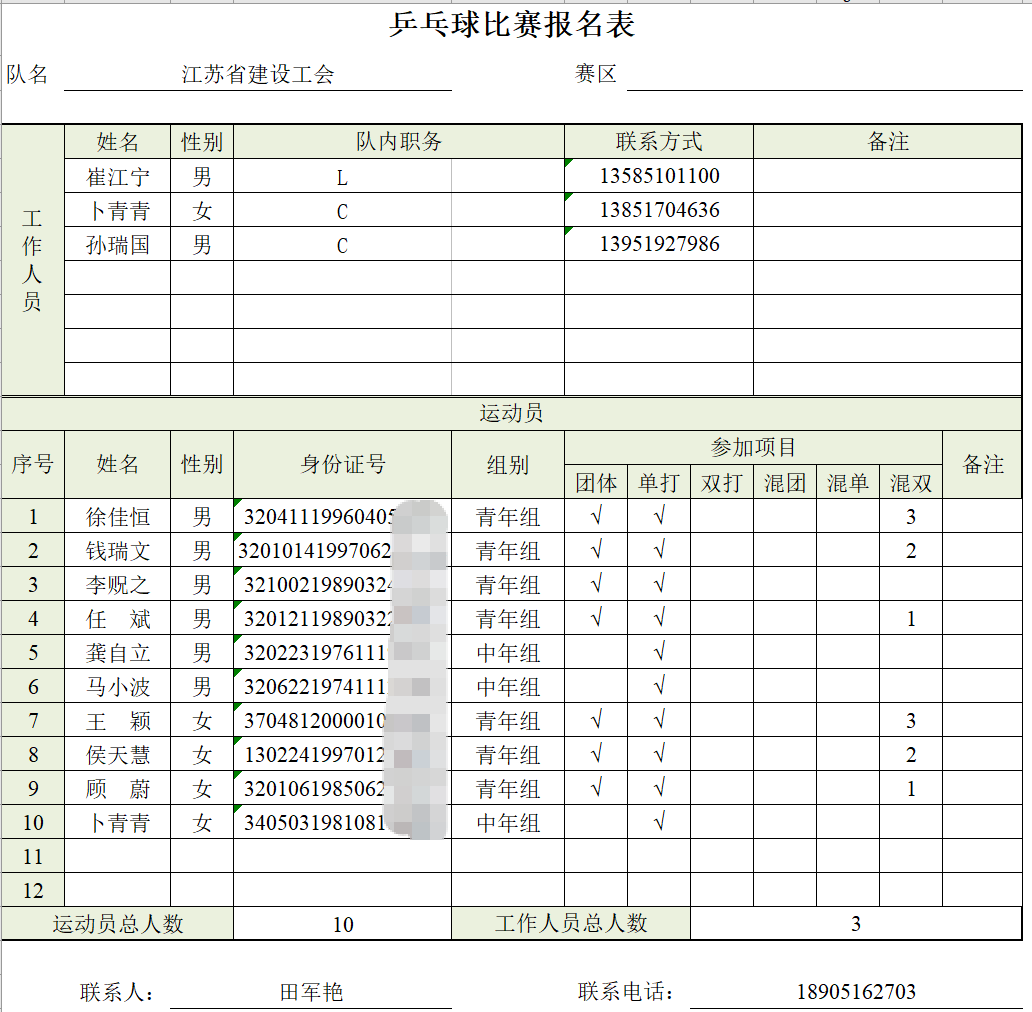Viewport: 1032px width, 1012px height.
Task: Click phone number cell 13851704636
Action: click(659, 210)
